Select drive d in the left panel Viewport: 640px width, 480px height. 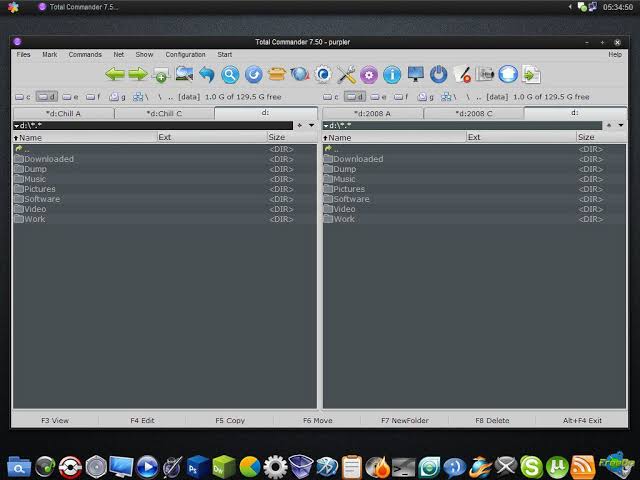pos(47,97)
